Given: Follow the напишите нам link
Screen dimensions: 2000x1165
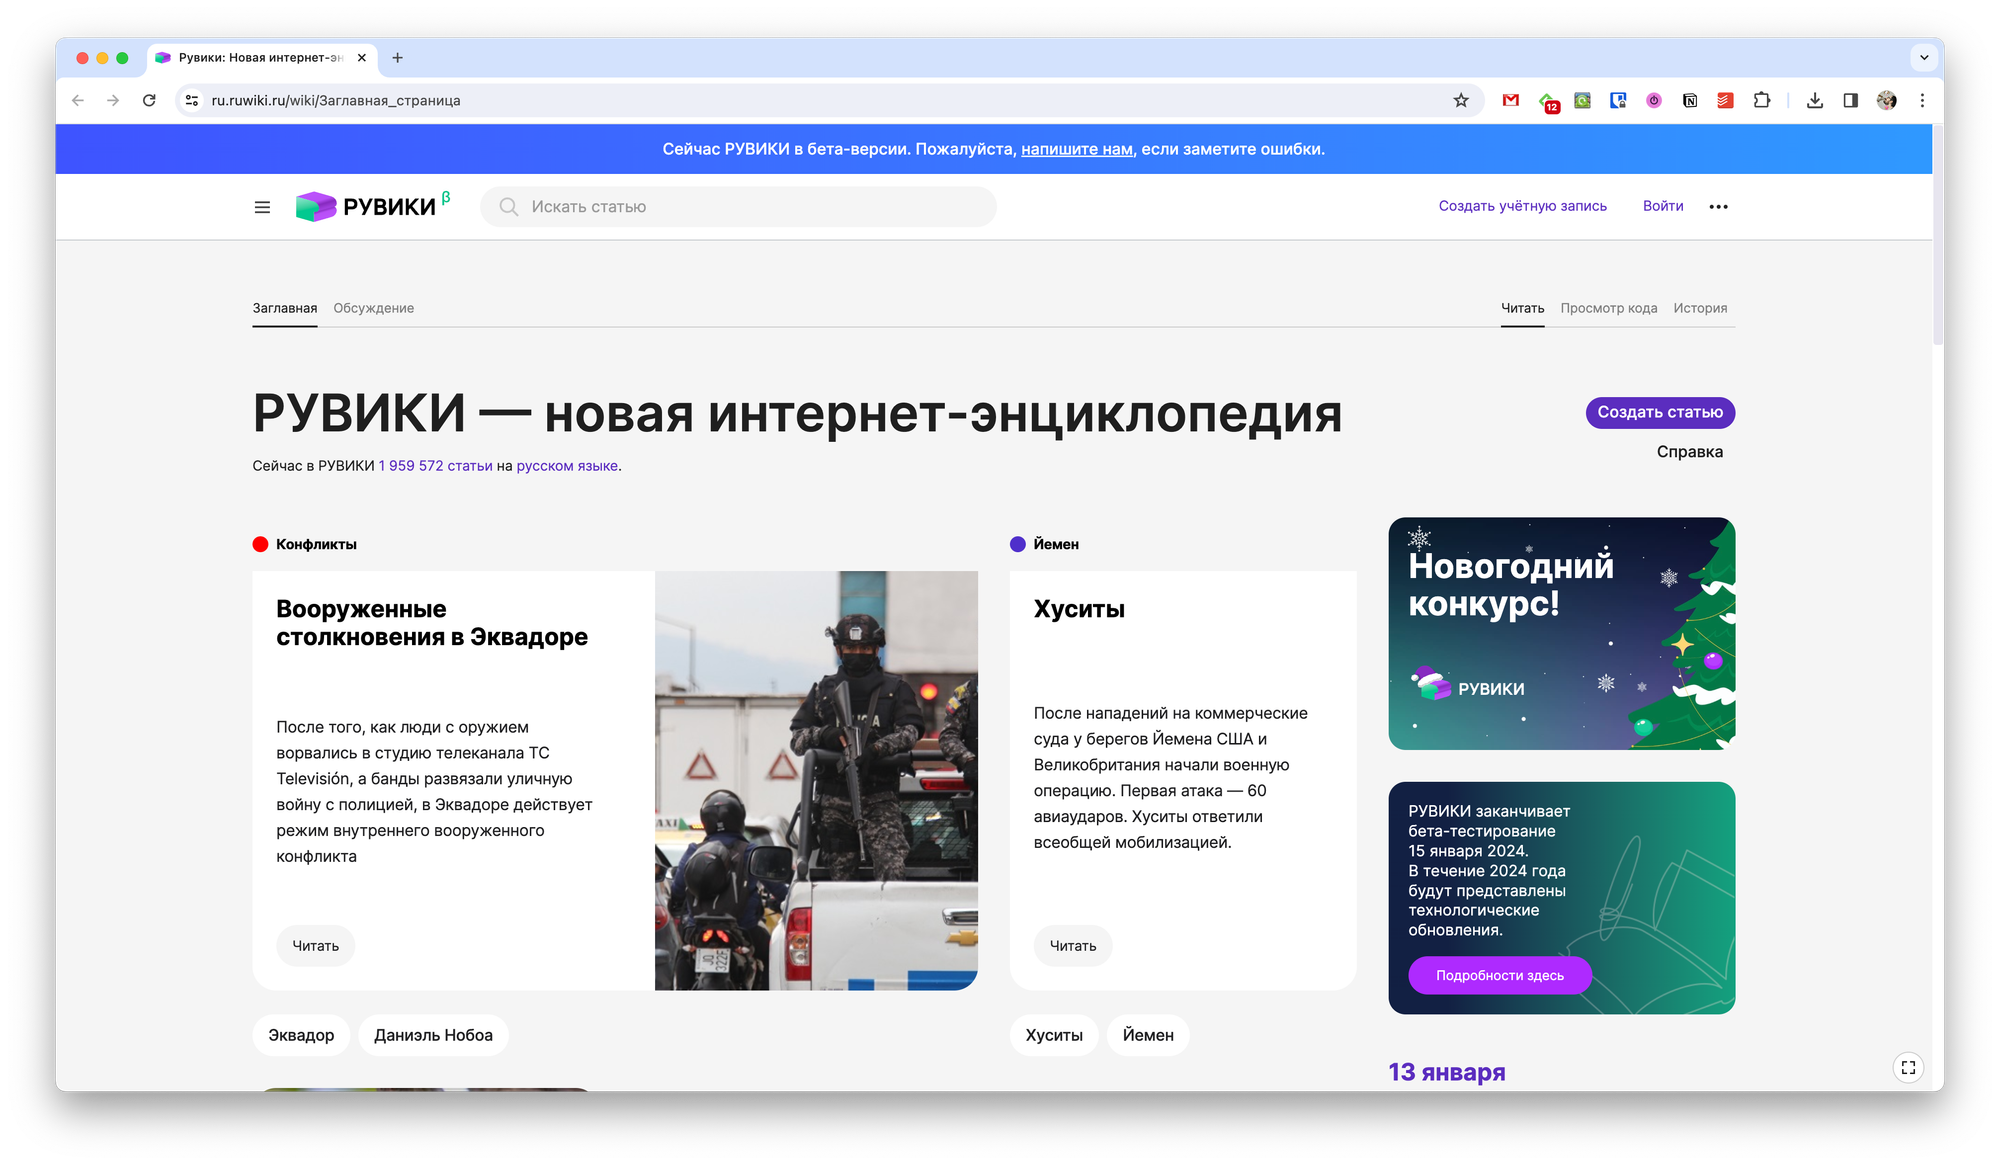Looking at the screenshot, I should coord(1076,149).
